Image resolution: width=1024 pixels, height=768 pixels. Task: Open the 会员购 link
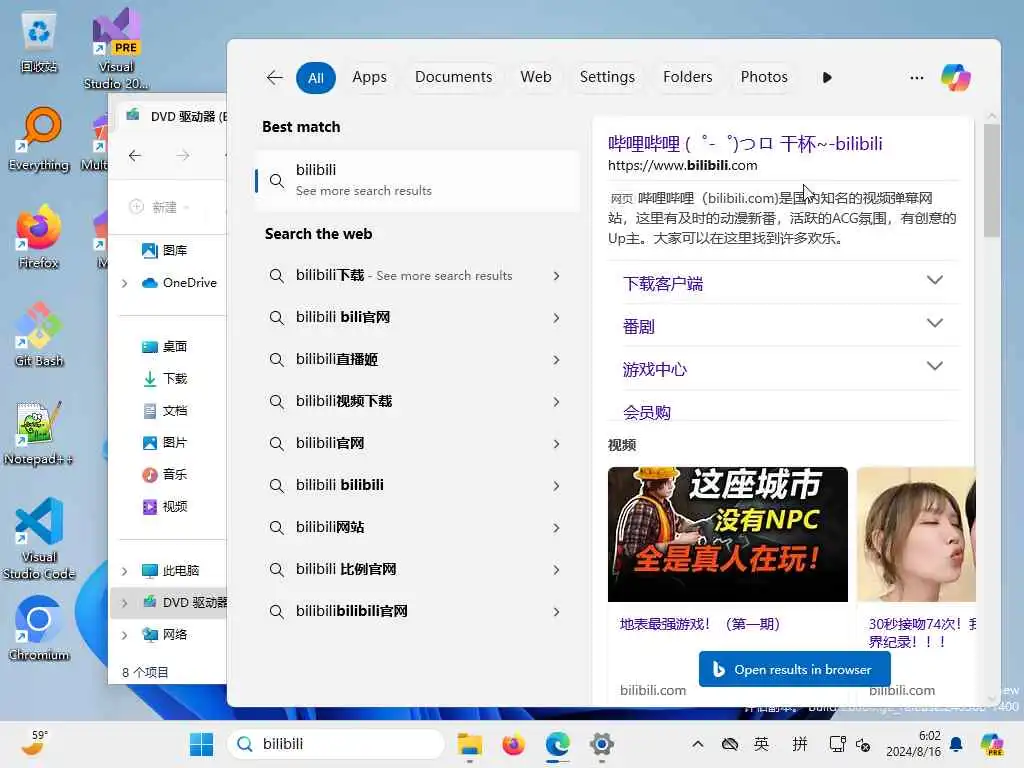pyautogui.click(x=647, y=413)
